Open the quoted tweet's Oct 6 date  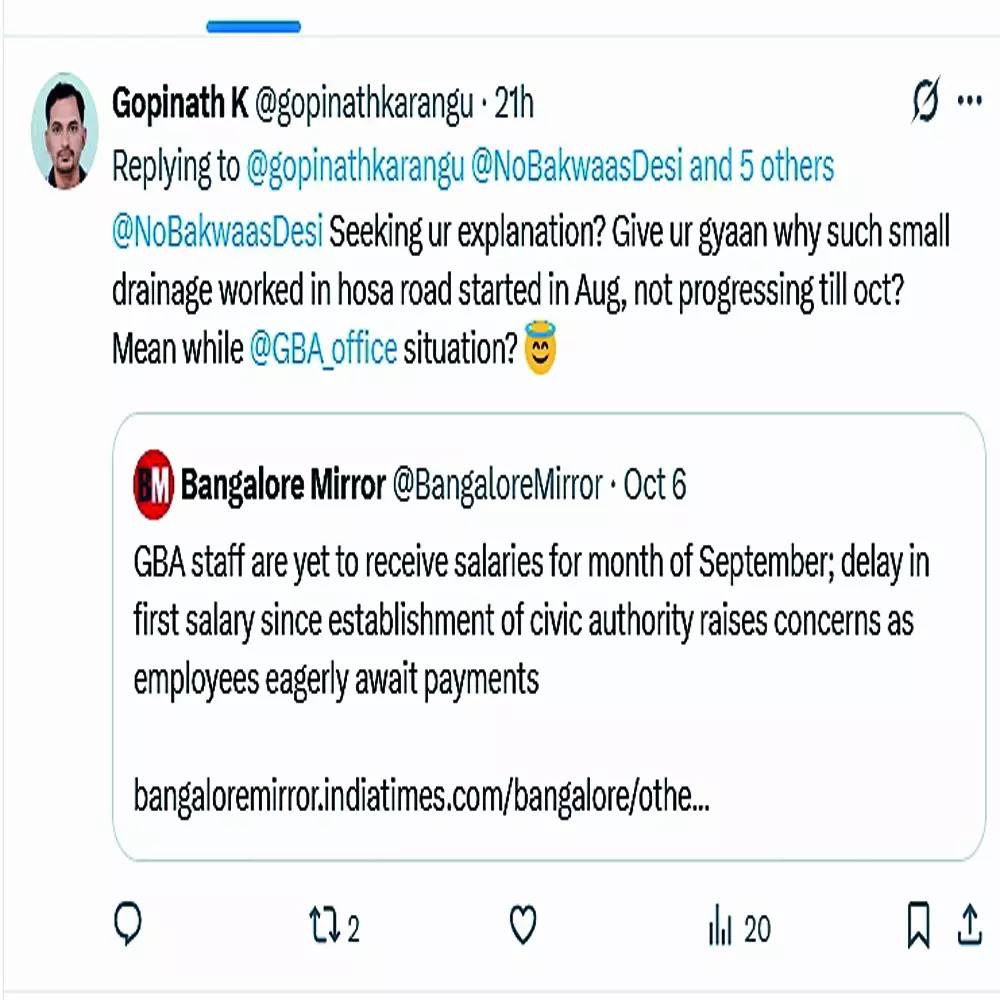click(654, 486)
